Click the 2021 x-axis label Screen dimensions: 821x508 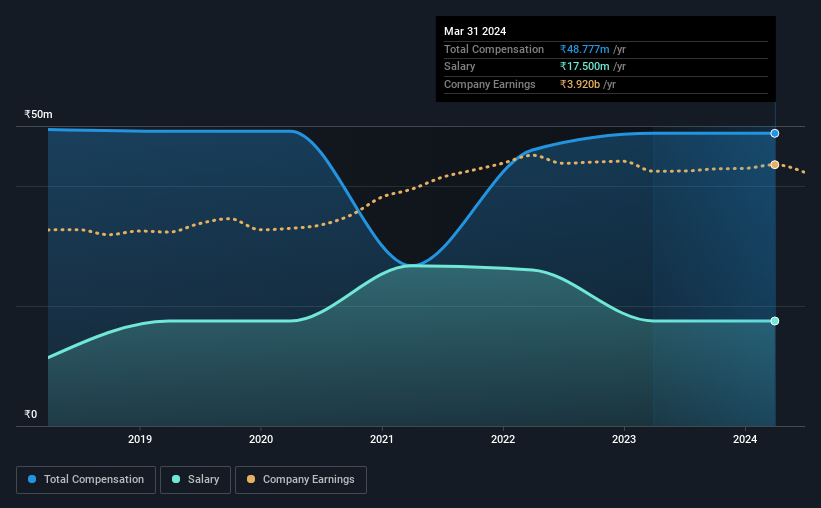pyautogui.click(x=382, y=439)
